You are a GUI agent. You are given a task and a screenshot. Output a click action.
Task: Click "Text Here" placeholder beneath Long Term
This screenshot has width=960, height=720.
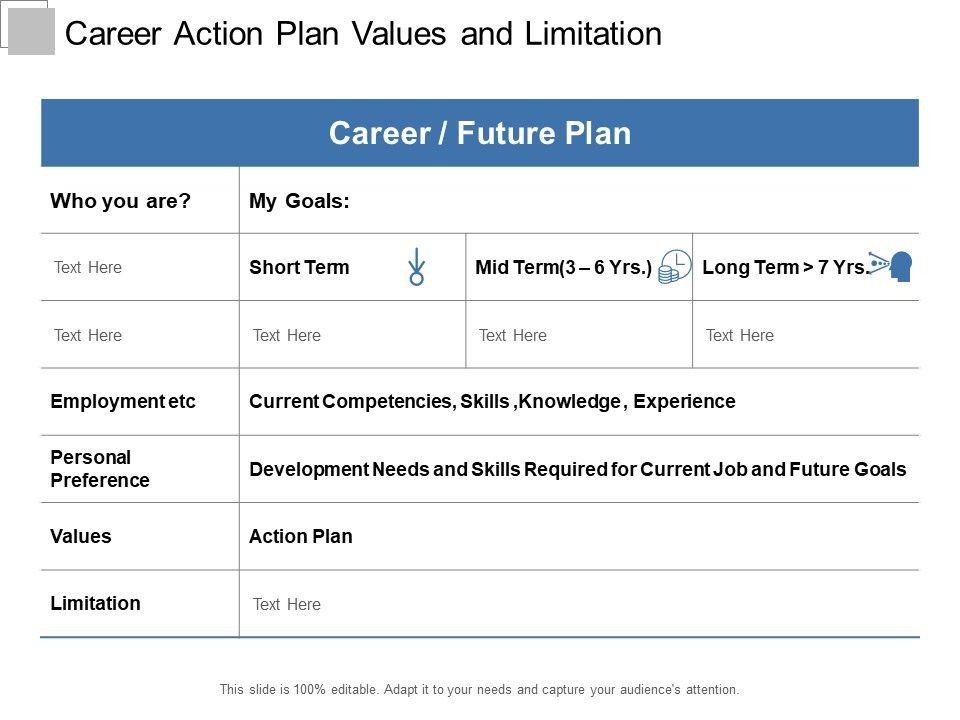pyautogui.click(x=740, y=335)
